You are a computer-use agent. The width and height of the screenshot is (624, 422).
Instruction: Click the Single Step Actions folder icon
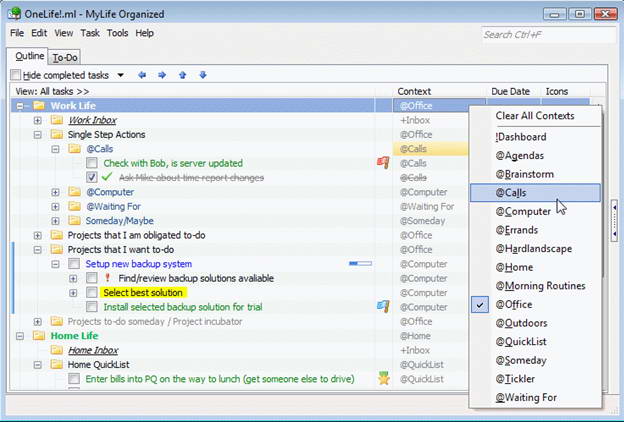tap(57, 134)
